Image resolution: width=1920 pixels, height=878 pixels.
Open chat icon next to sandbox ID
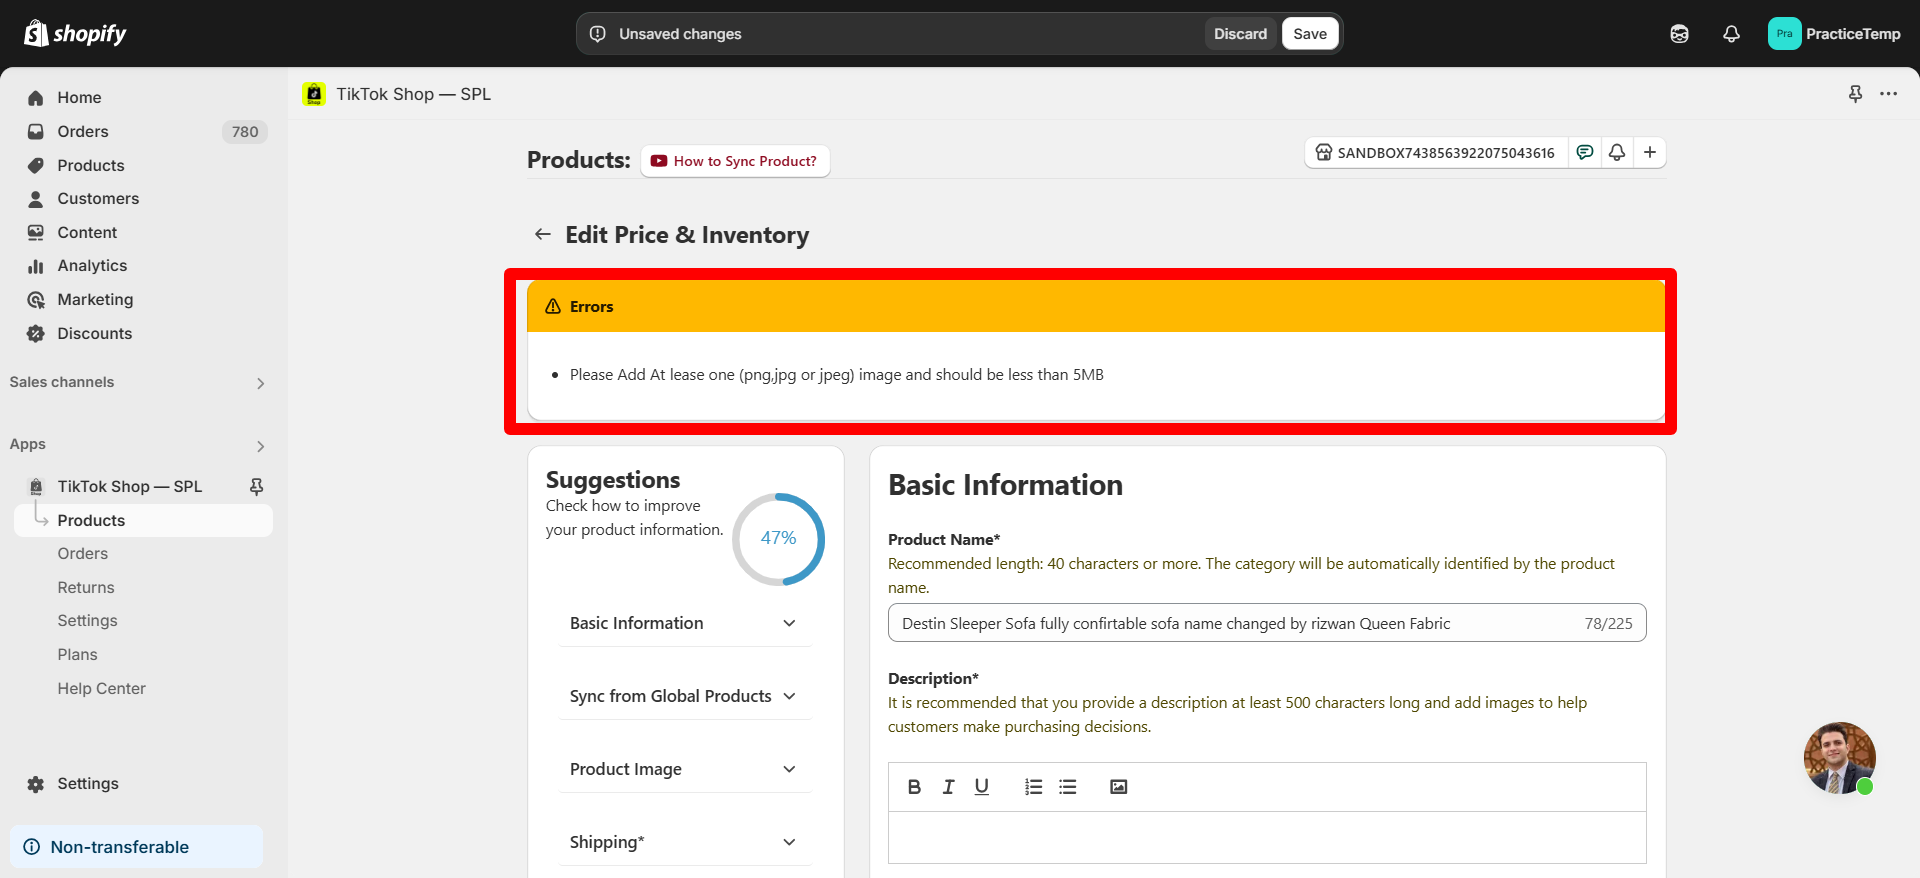point(1585,152)
